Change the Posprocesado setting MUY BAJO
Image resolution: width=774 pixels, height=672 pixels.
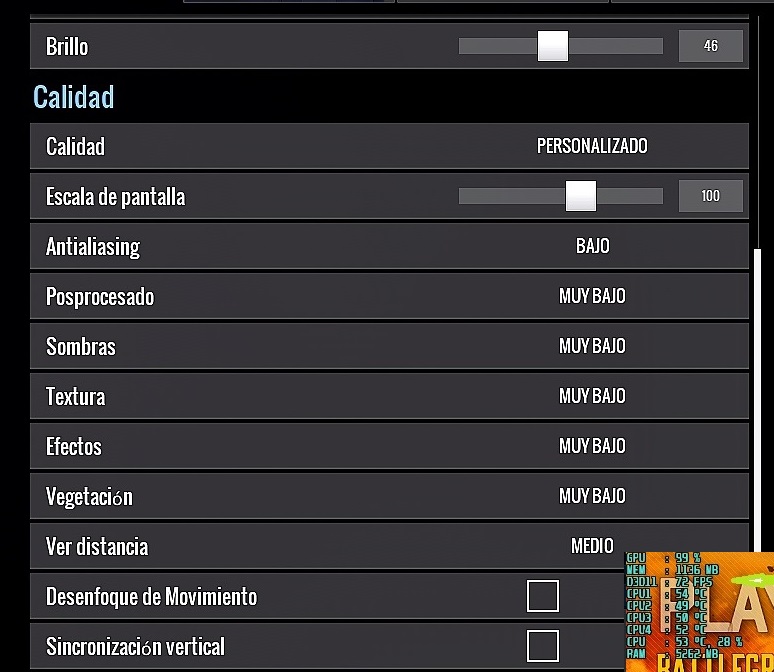pyautogui.click(x=592, y=296)
